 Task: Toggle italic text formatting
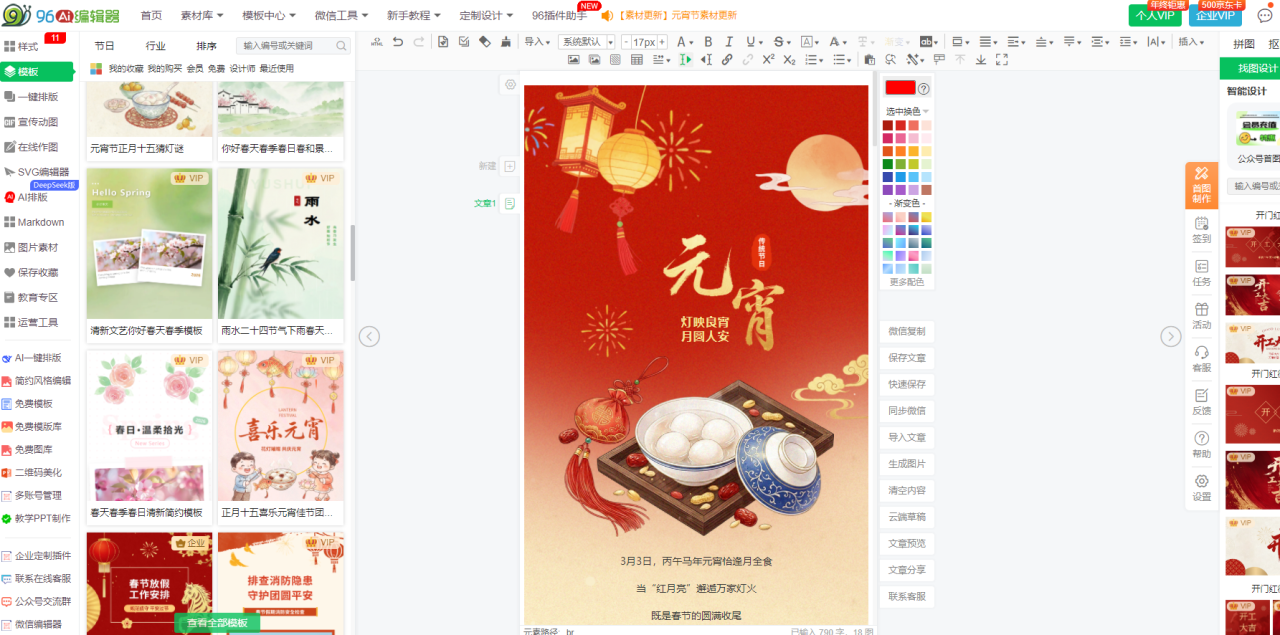(x=729, y=42)
